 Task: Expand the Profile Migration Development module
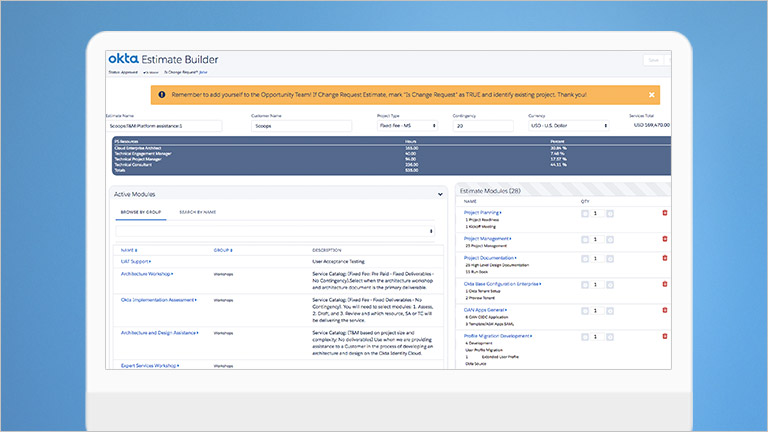coord(498,336)
